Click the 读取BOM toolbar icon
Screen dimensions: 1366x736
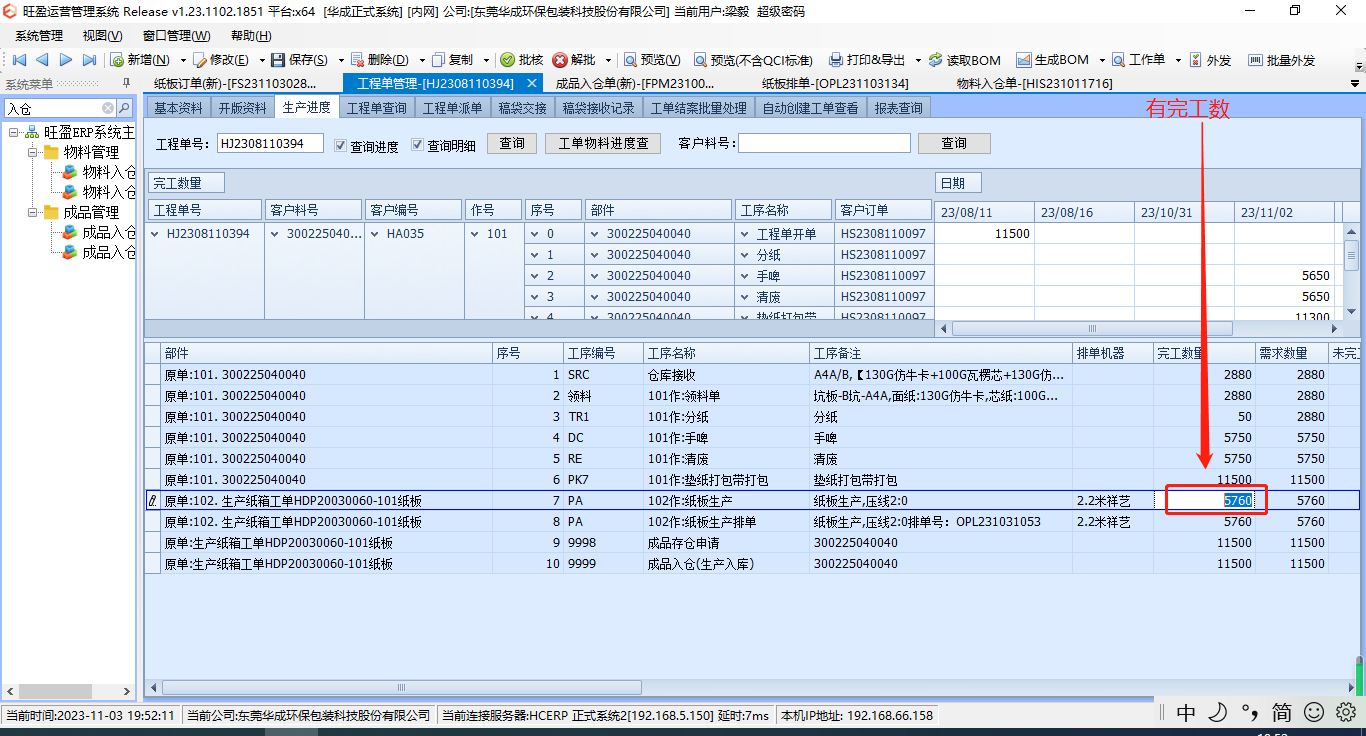click(935, 60)
